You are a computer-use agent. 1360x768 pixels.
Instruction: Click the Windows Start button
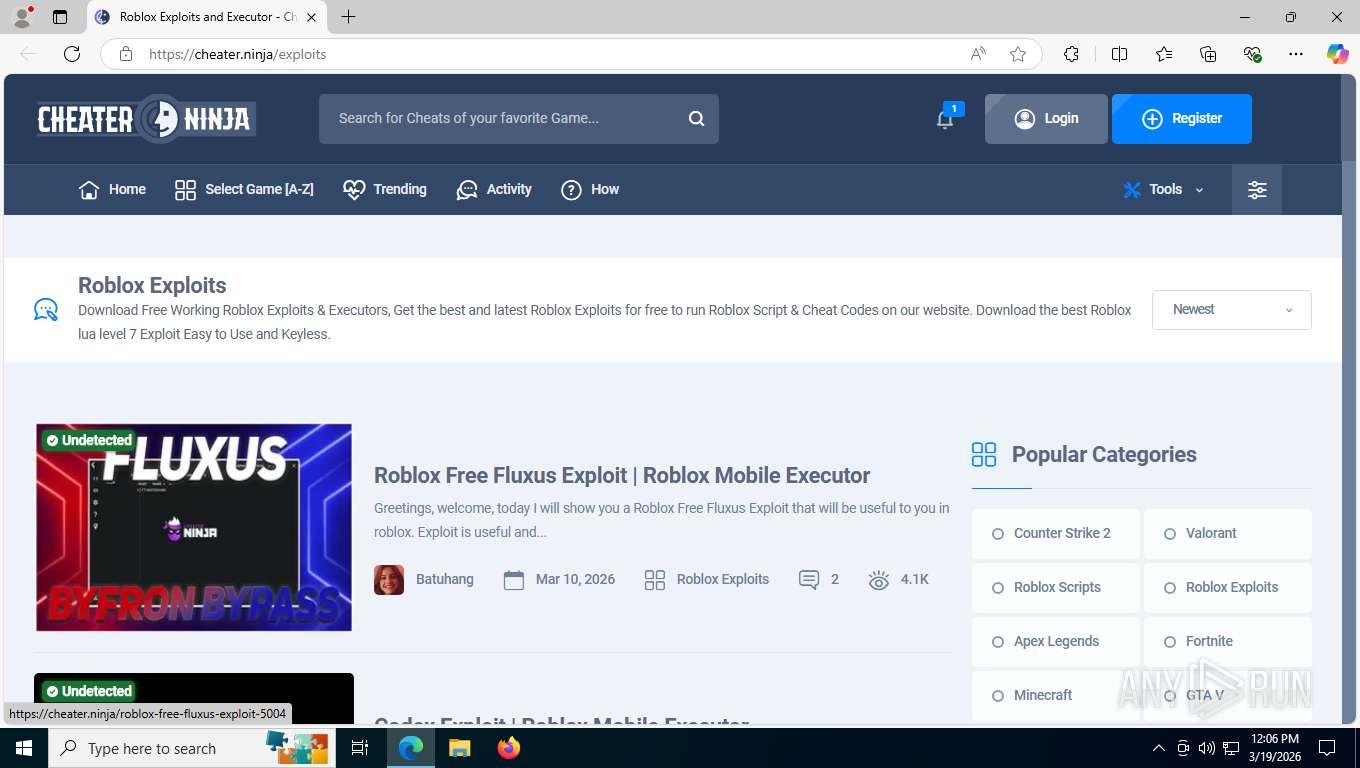pos(23,748)
